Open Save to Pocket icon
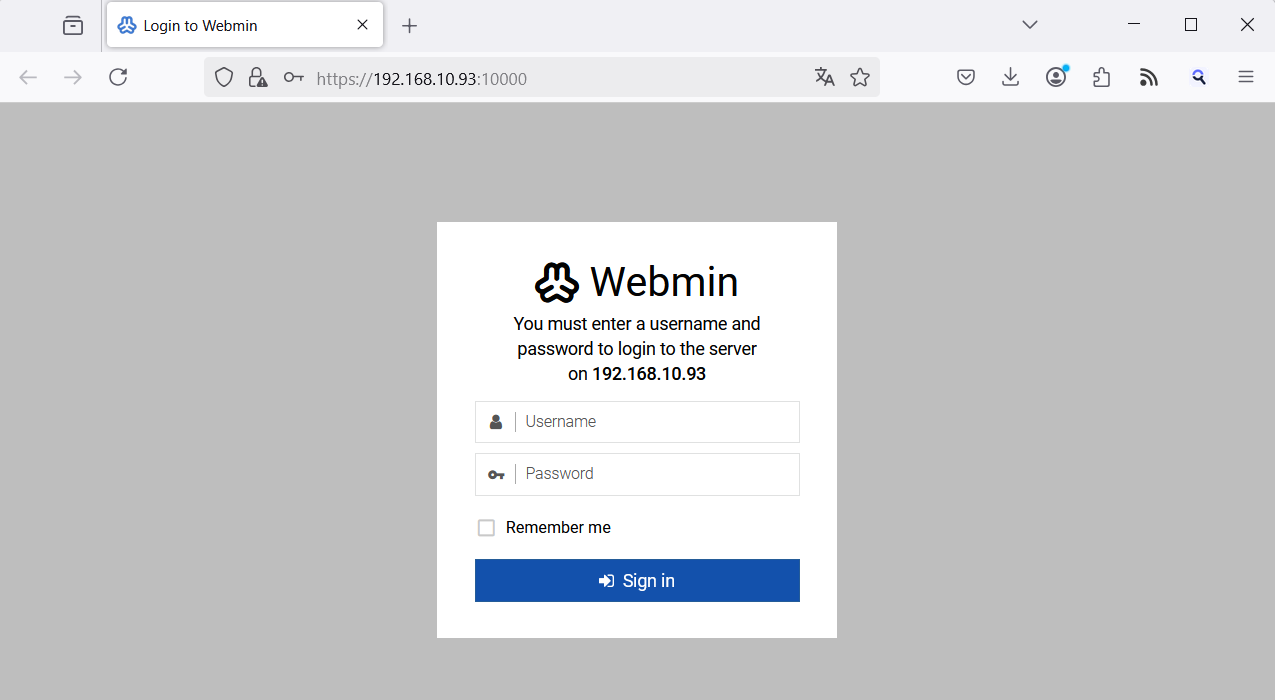The width and height of the screenshot is (1275, 700). point(966,77)
